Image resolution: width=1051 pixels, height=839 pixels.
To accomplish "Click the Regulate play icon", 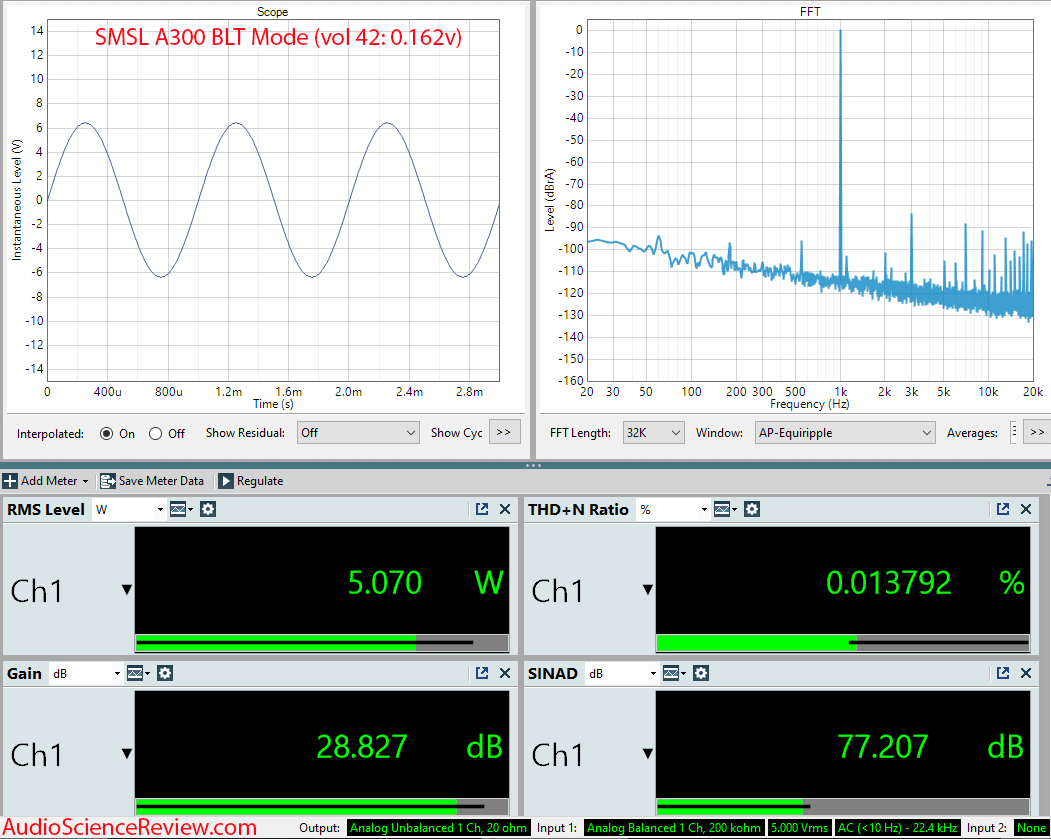I will 226,481.
